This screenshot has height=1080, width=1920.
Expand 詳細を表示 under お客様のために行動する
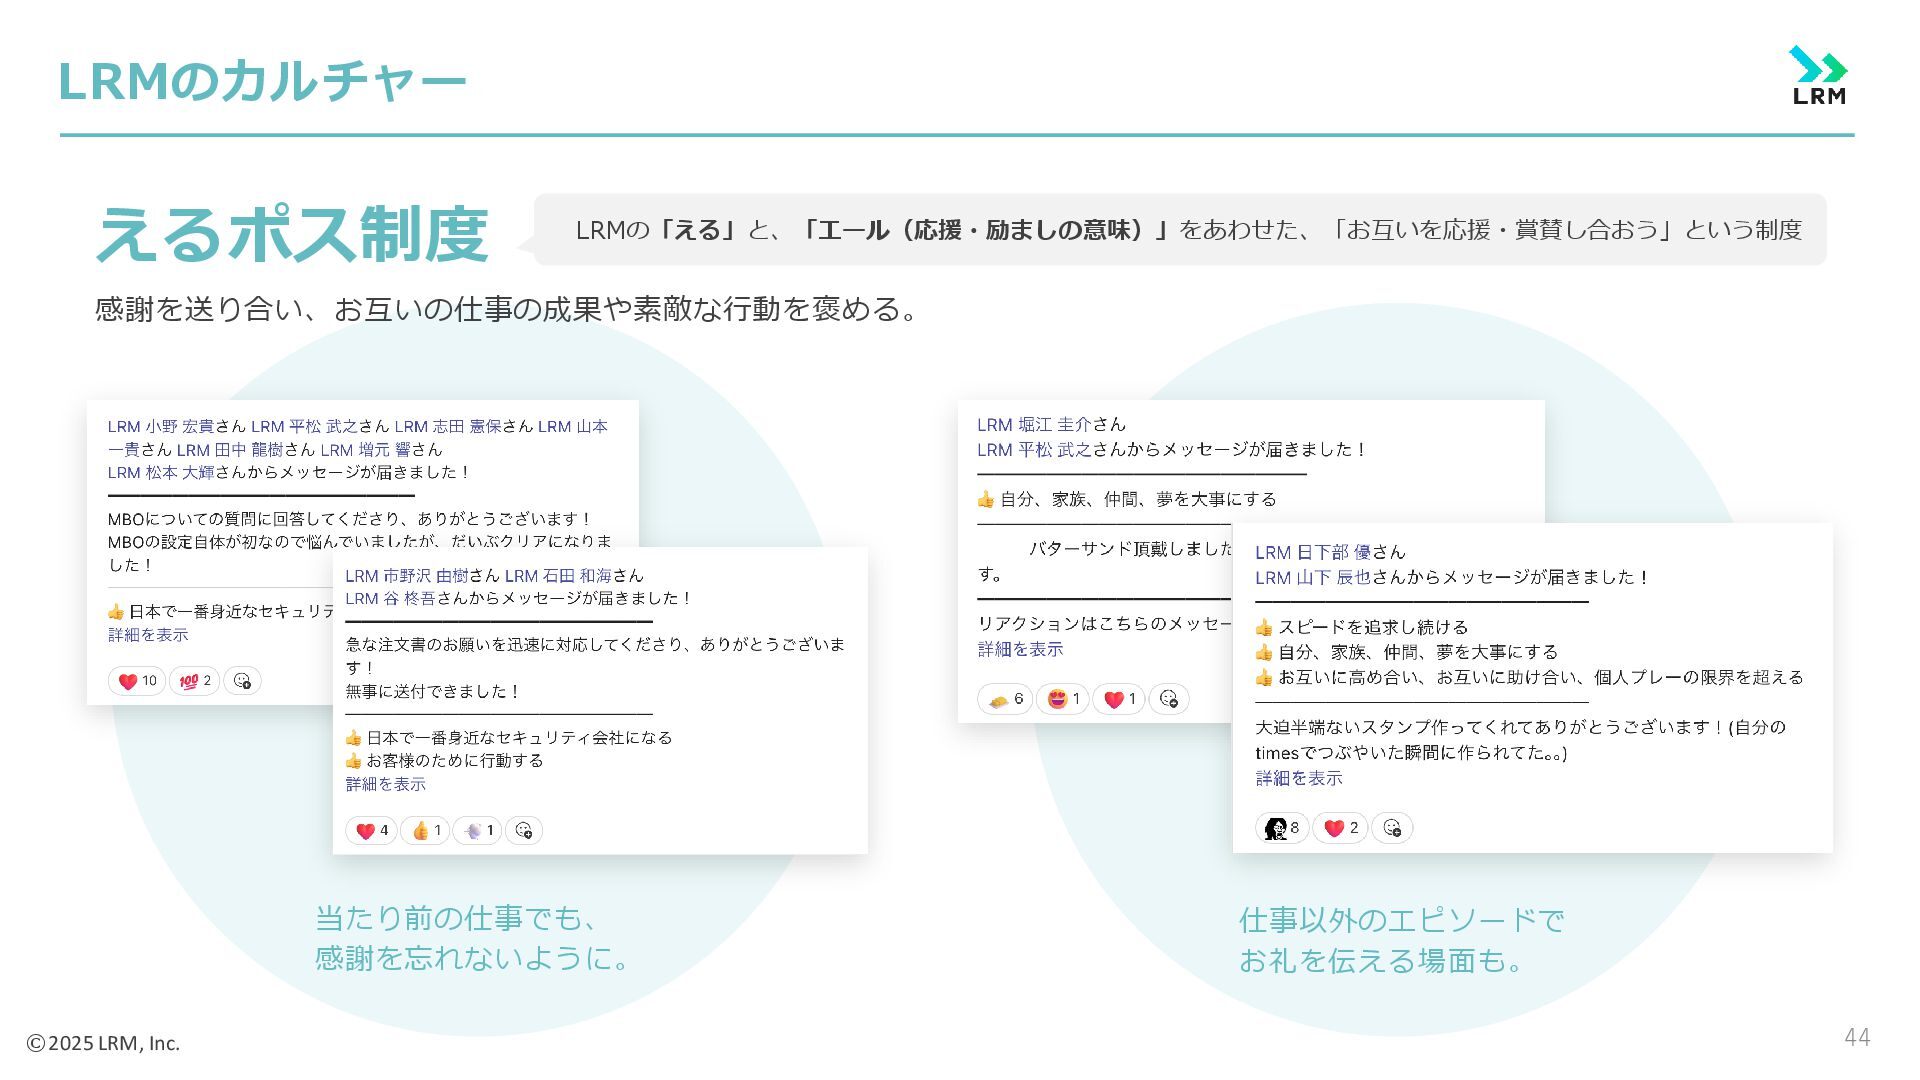coord(385,784)
